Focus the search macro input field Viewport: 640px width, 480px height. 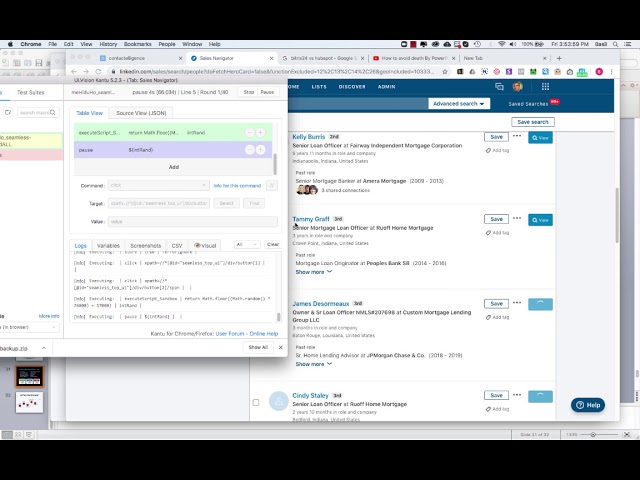click(x=38, y=112)
